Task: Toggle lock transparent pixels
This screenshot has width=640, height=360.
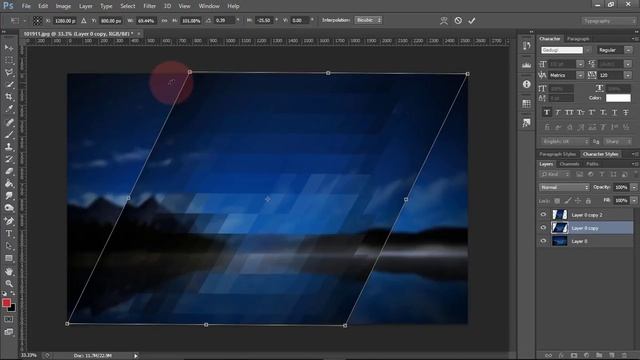Action: pyautogui.click(x=557, y=200)
